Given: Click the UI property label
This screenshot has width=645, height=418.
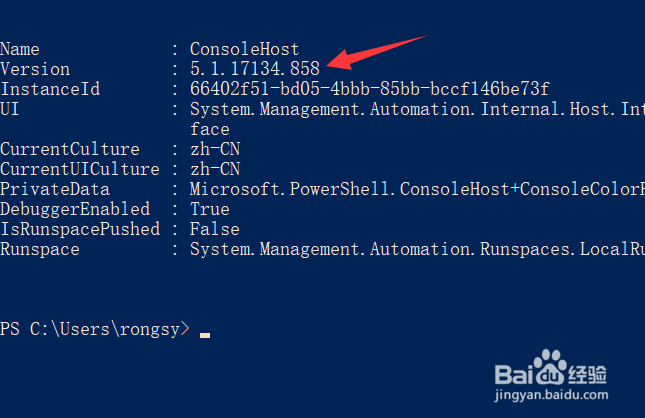Looking at the screenshot, I should [x=9, y=109].
